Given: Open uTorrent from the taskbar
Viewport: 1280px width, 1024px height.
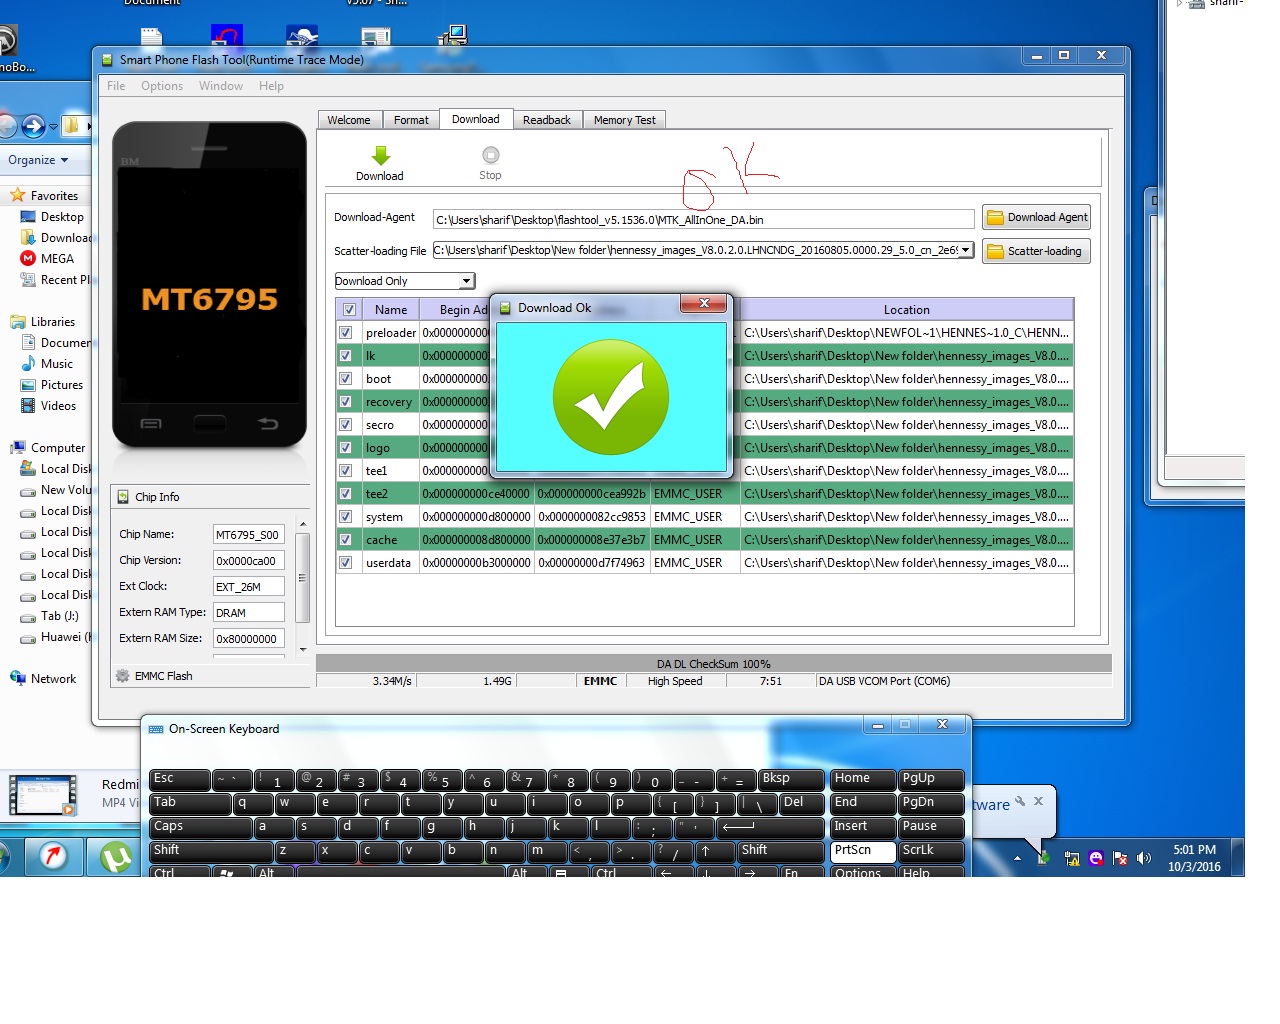Looking at the screenshot, I should tap(116, 857).
